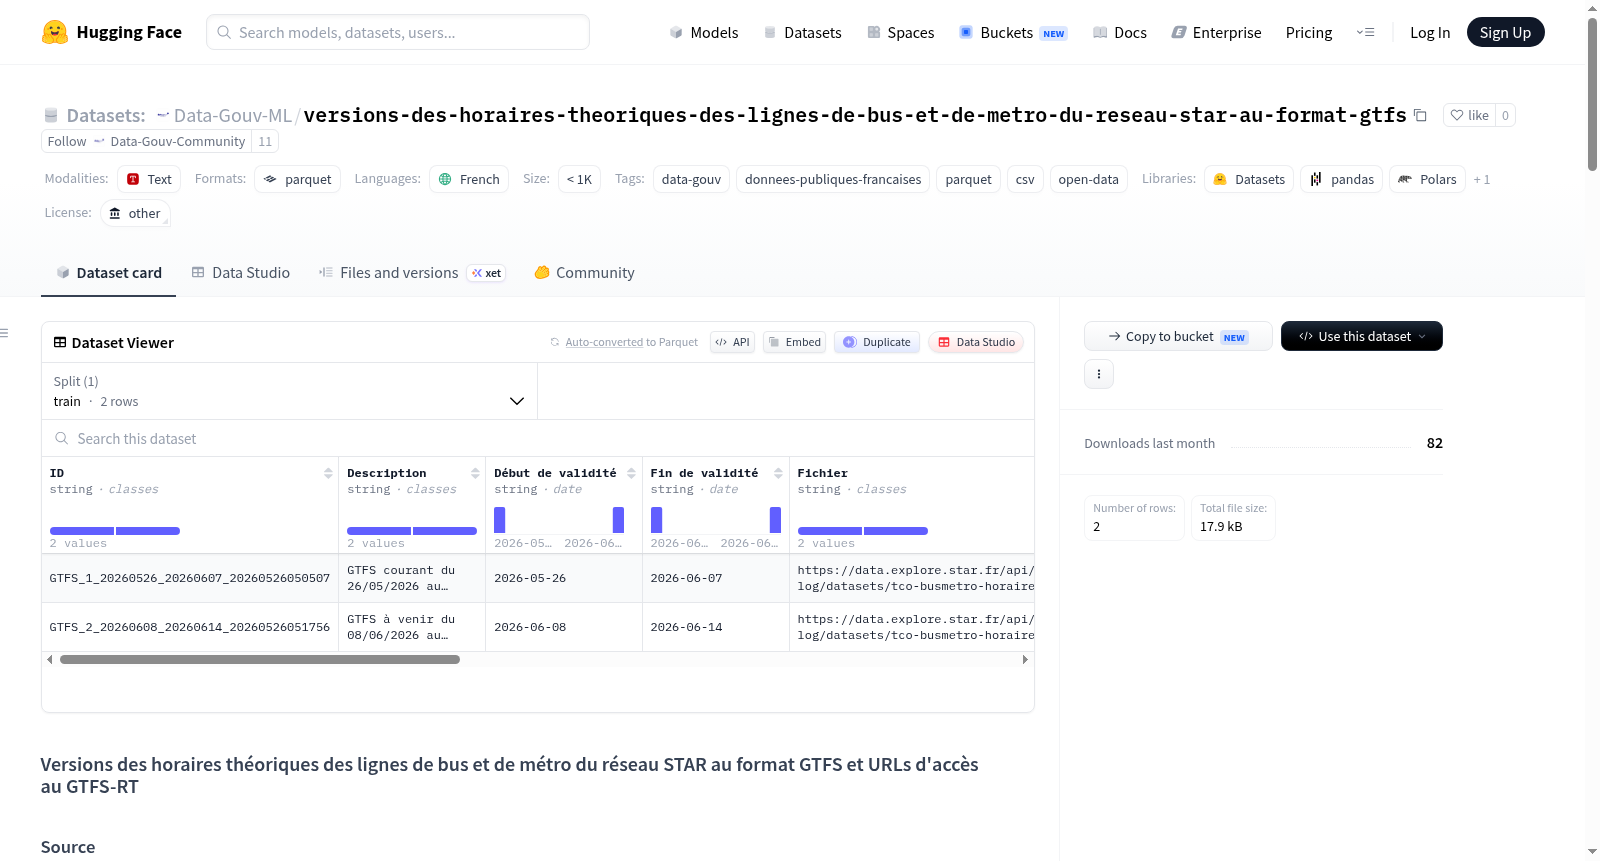Image resolution: width=1600 pixels, height=861 pixels.
Task: Open the Community tab
Action: pyautogui.click(x=584, y=272)
